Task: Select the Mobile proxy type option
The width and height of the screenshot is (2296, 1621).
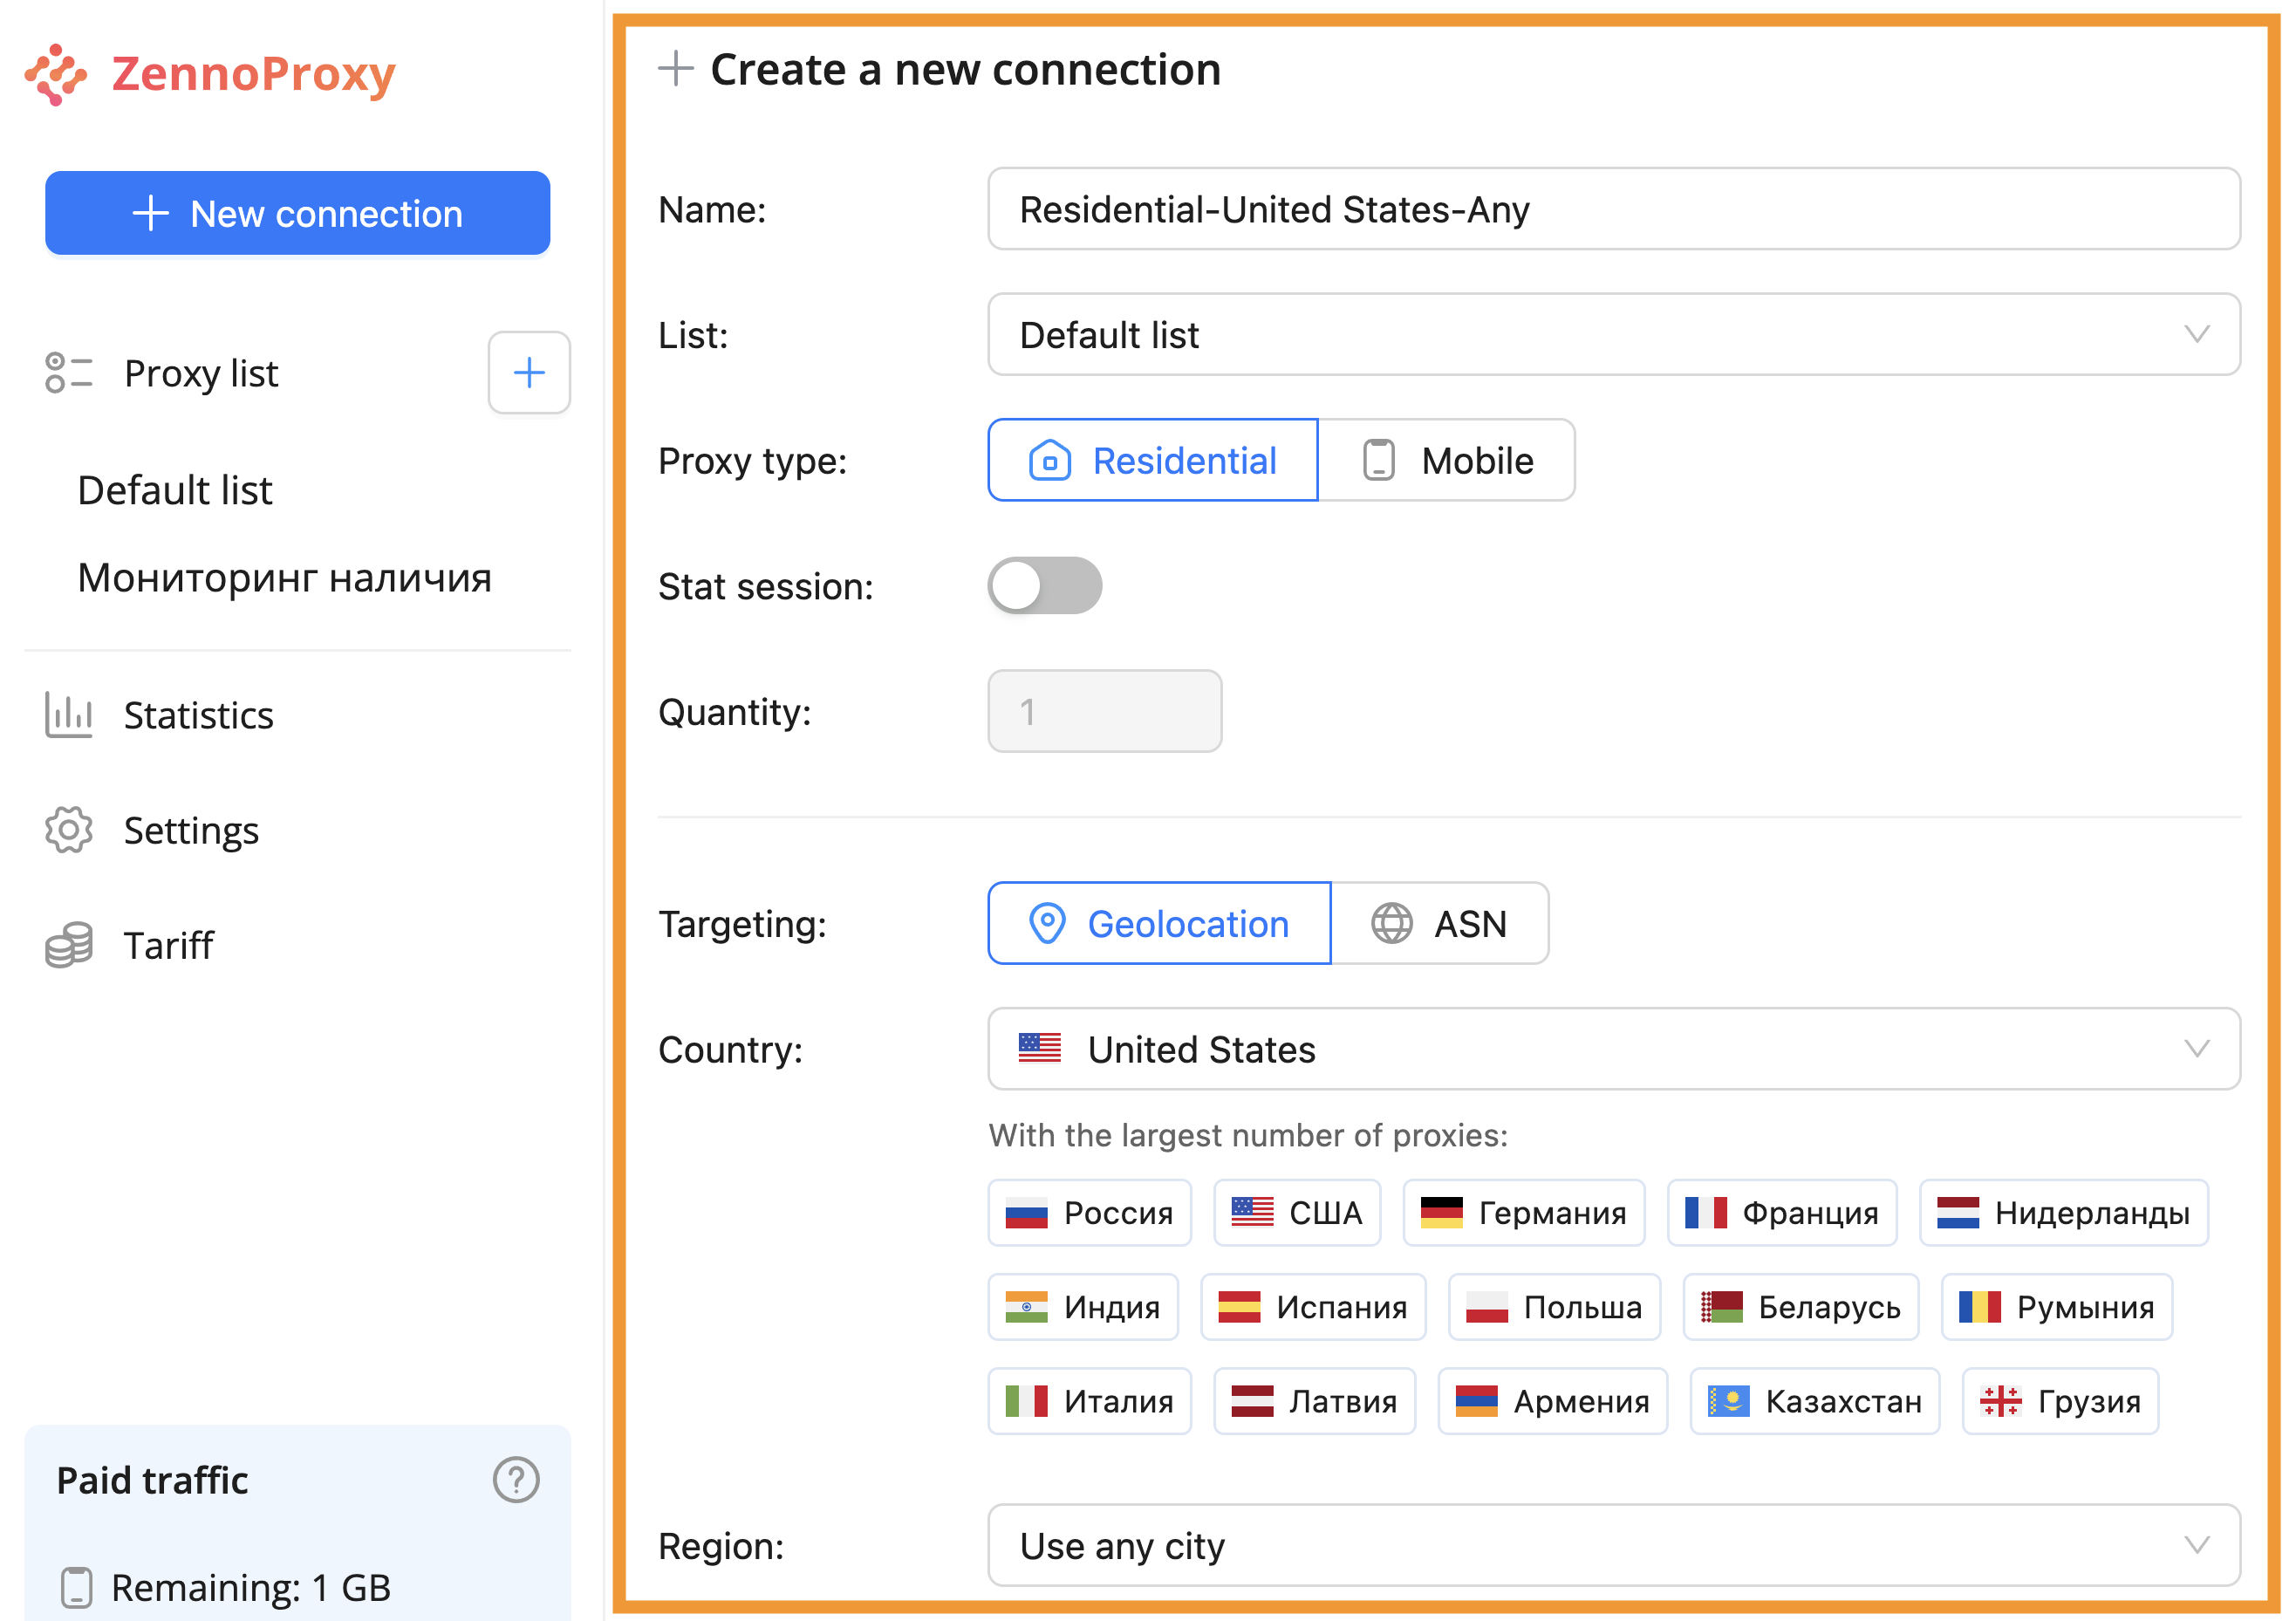Action: [x=1447, y=461]
